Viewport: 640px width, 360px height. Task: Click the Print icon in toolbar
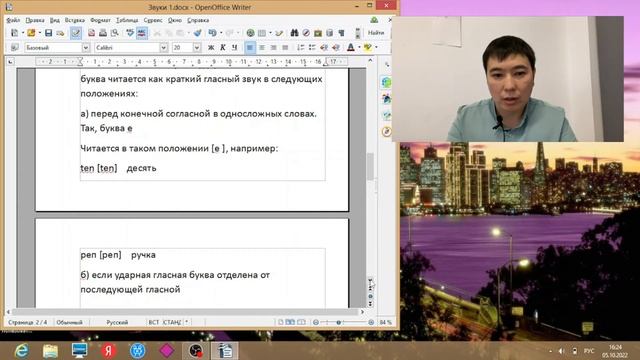coord(103,33)
